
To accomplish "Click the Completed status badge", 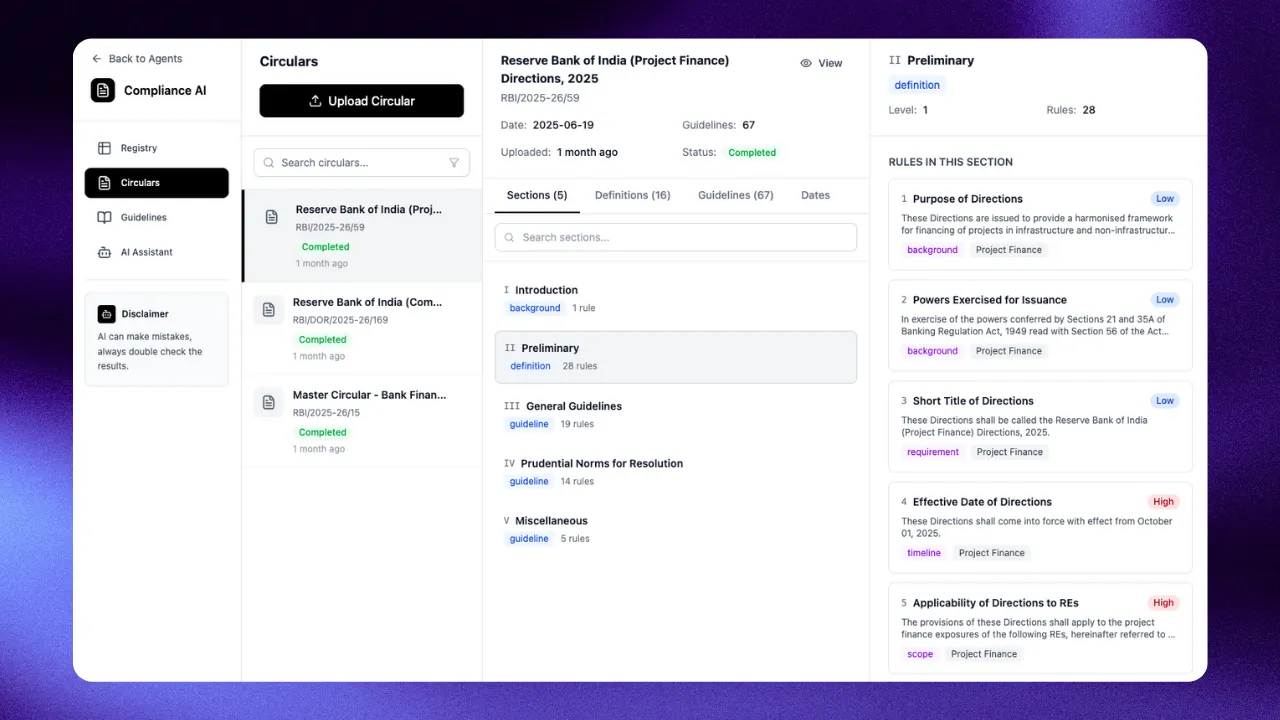I will (x=751, y=152).
